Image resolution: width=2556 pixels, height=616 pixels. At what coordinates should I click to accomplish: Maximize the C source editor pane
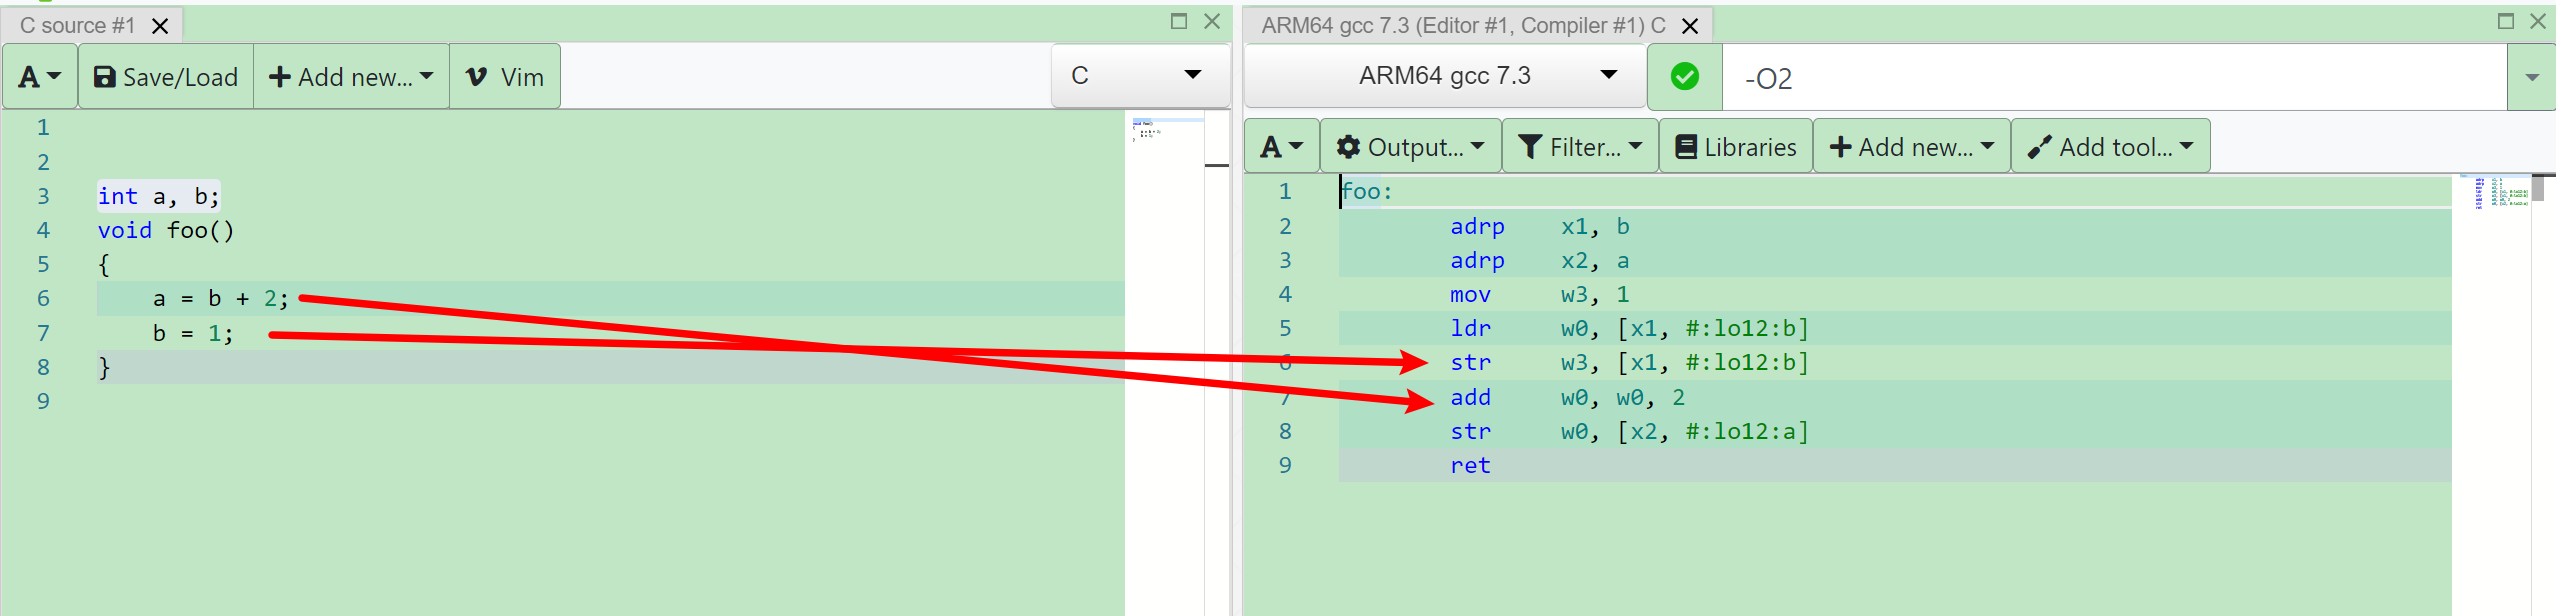coord(1179,21)
